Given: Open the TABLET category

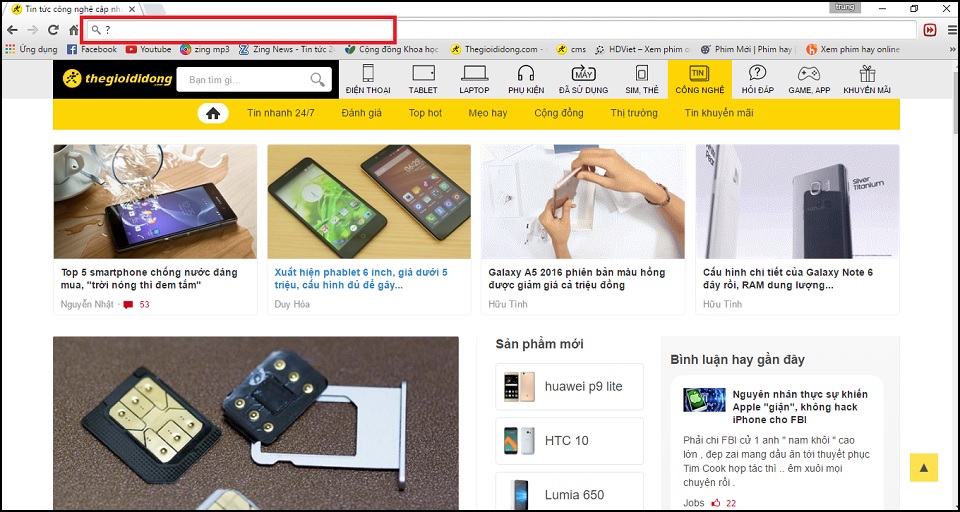Looking at the screenshot, I should [423, 79].
